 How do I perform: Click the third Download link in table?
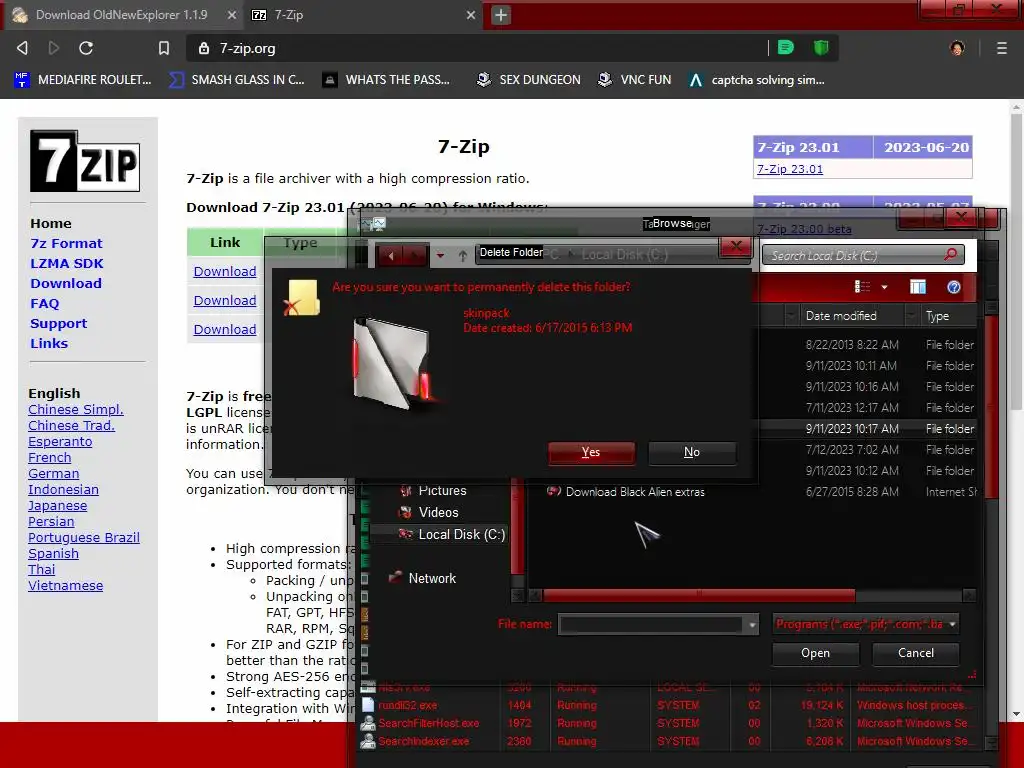(x=225, y=330)
